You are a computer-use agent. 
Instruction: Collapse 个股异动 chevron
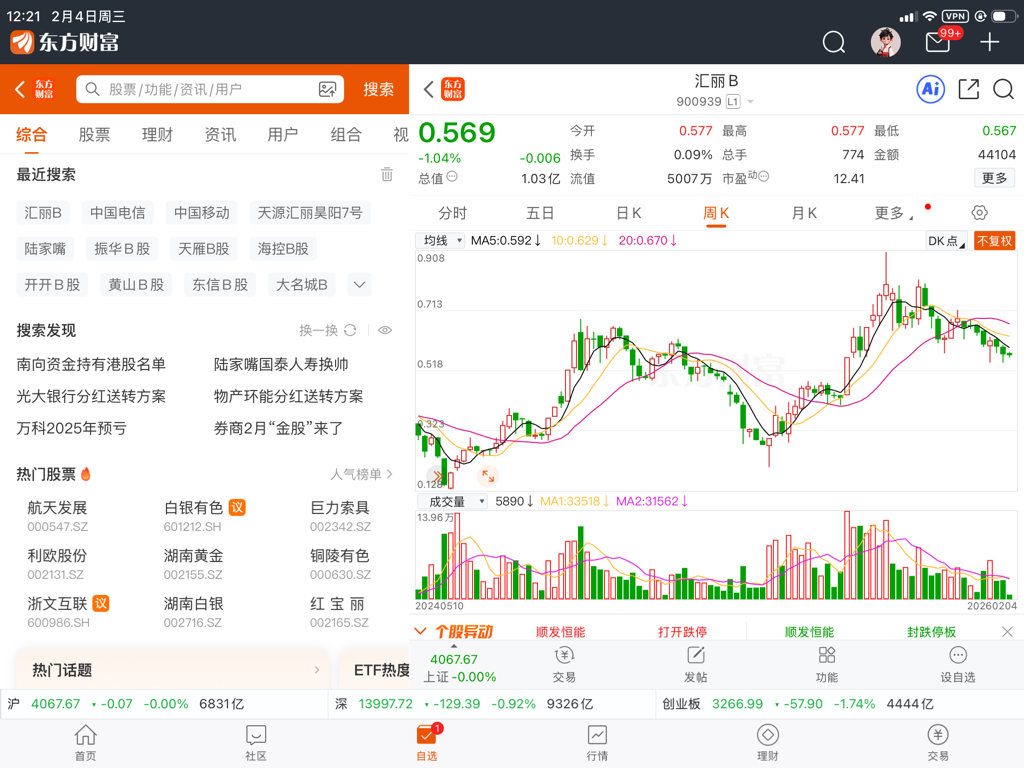(421, 631)
